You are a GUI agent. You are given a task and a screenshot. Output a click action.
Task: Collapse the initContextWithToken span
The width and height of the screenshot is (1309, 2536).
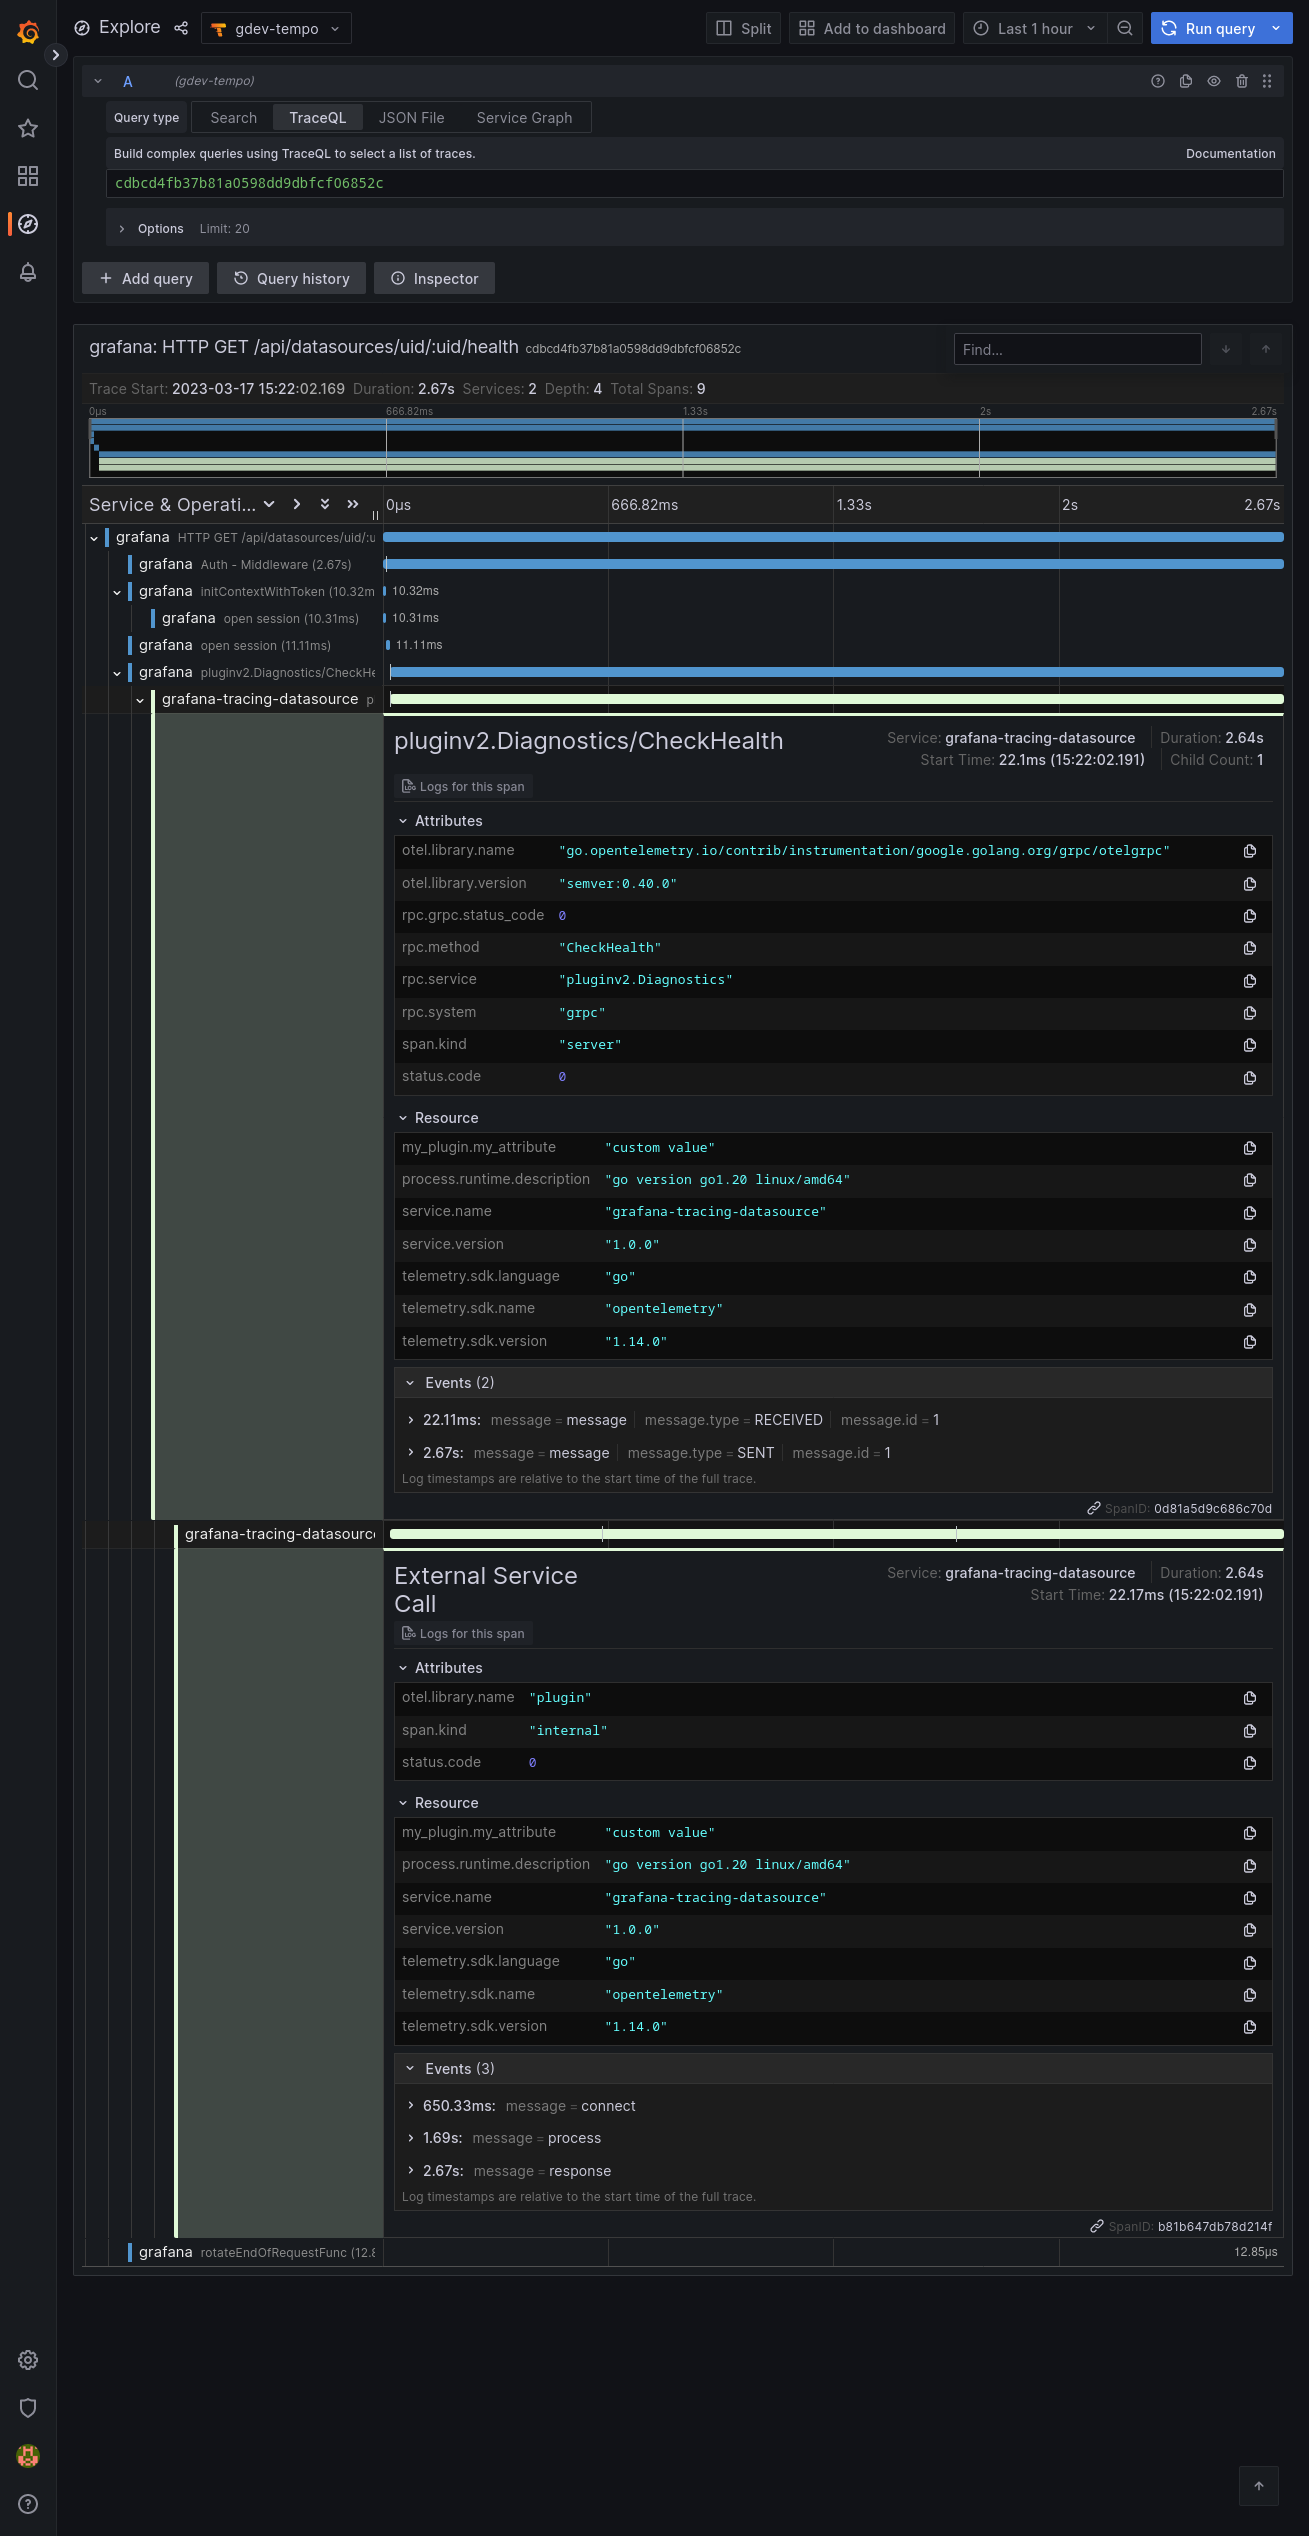tap(117, 592)
